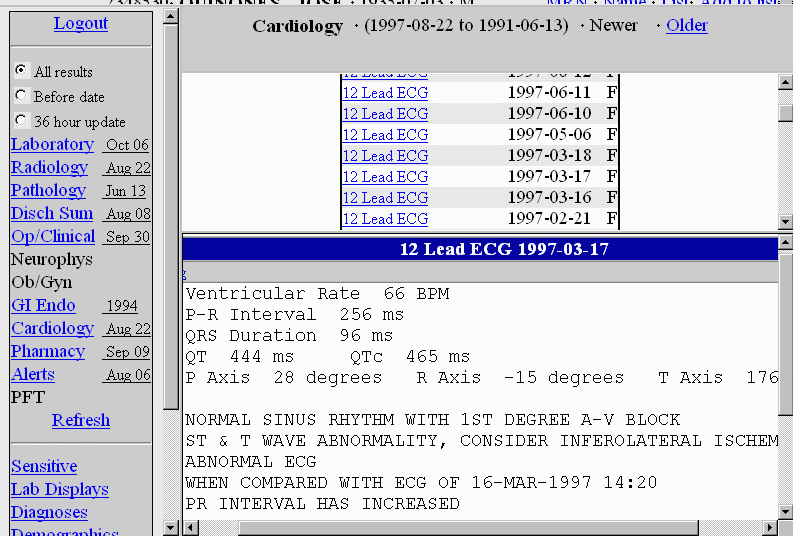Image resolution: width=793 pixels, height=536 pixels.
Task: Open the Laboratory results section
Action: pyautogui.click(x=52, y=144)
